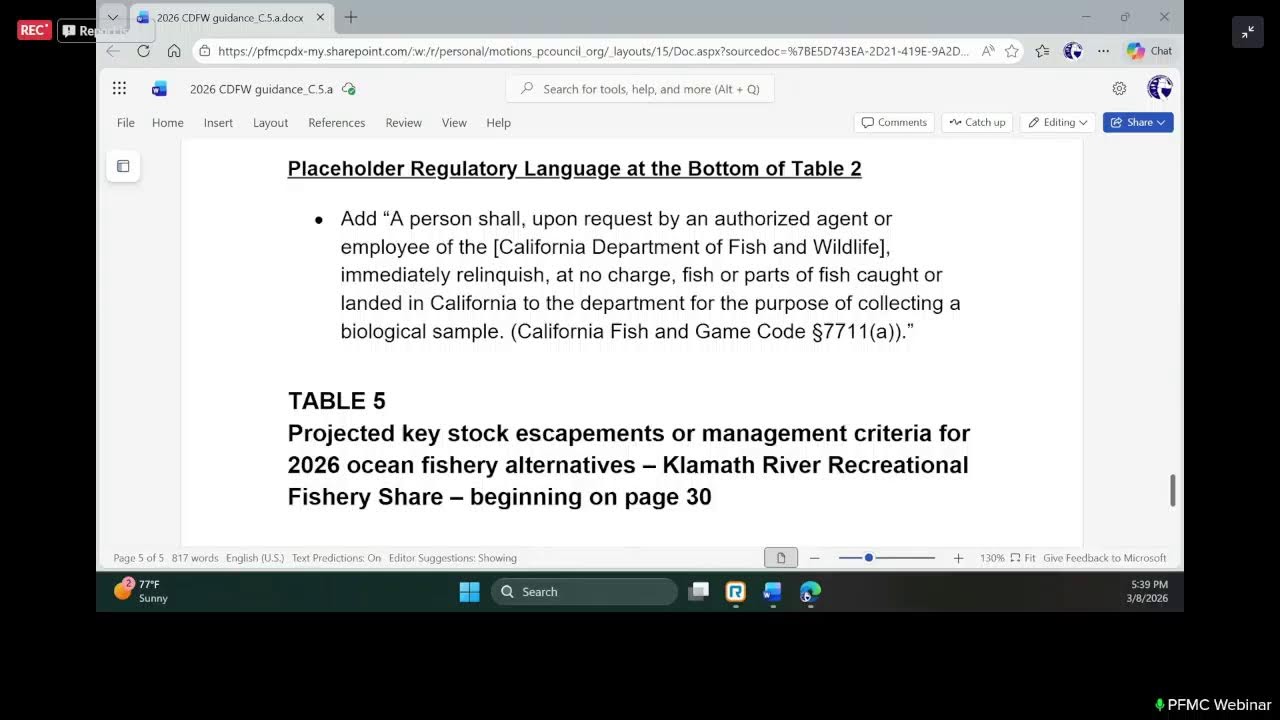This screenshot has height=720, width=1280.
Task: Open Copilot Chat in browser
Action: 1149,50
